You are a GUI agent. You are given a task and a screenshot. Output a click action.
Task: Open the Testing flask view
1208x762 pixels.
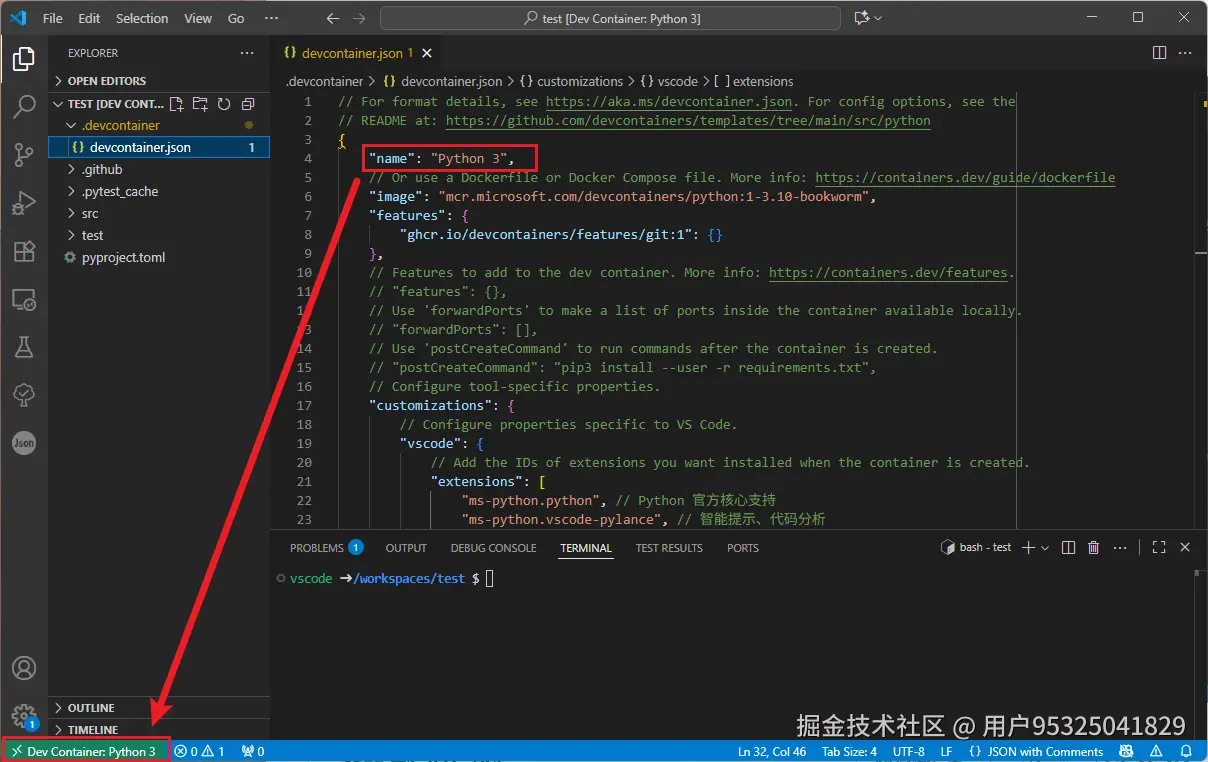pos(24,347)
